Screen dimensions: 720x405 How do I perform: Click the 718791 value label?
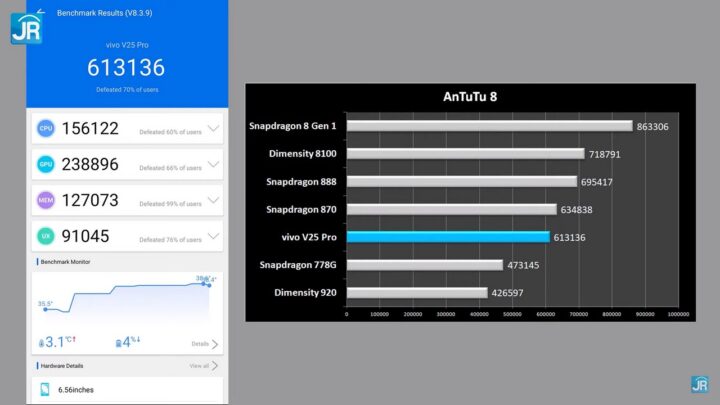tap(604, 154)
